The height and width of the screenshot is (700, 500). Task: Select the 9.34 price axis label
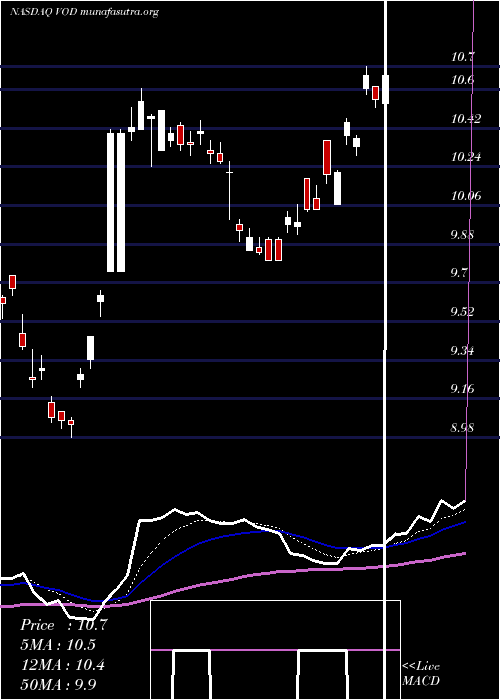click(462, 350)
